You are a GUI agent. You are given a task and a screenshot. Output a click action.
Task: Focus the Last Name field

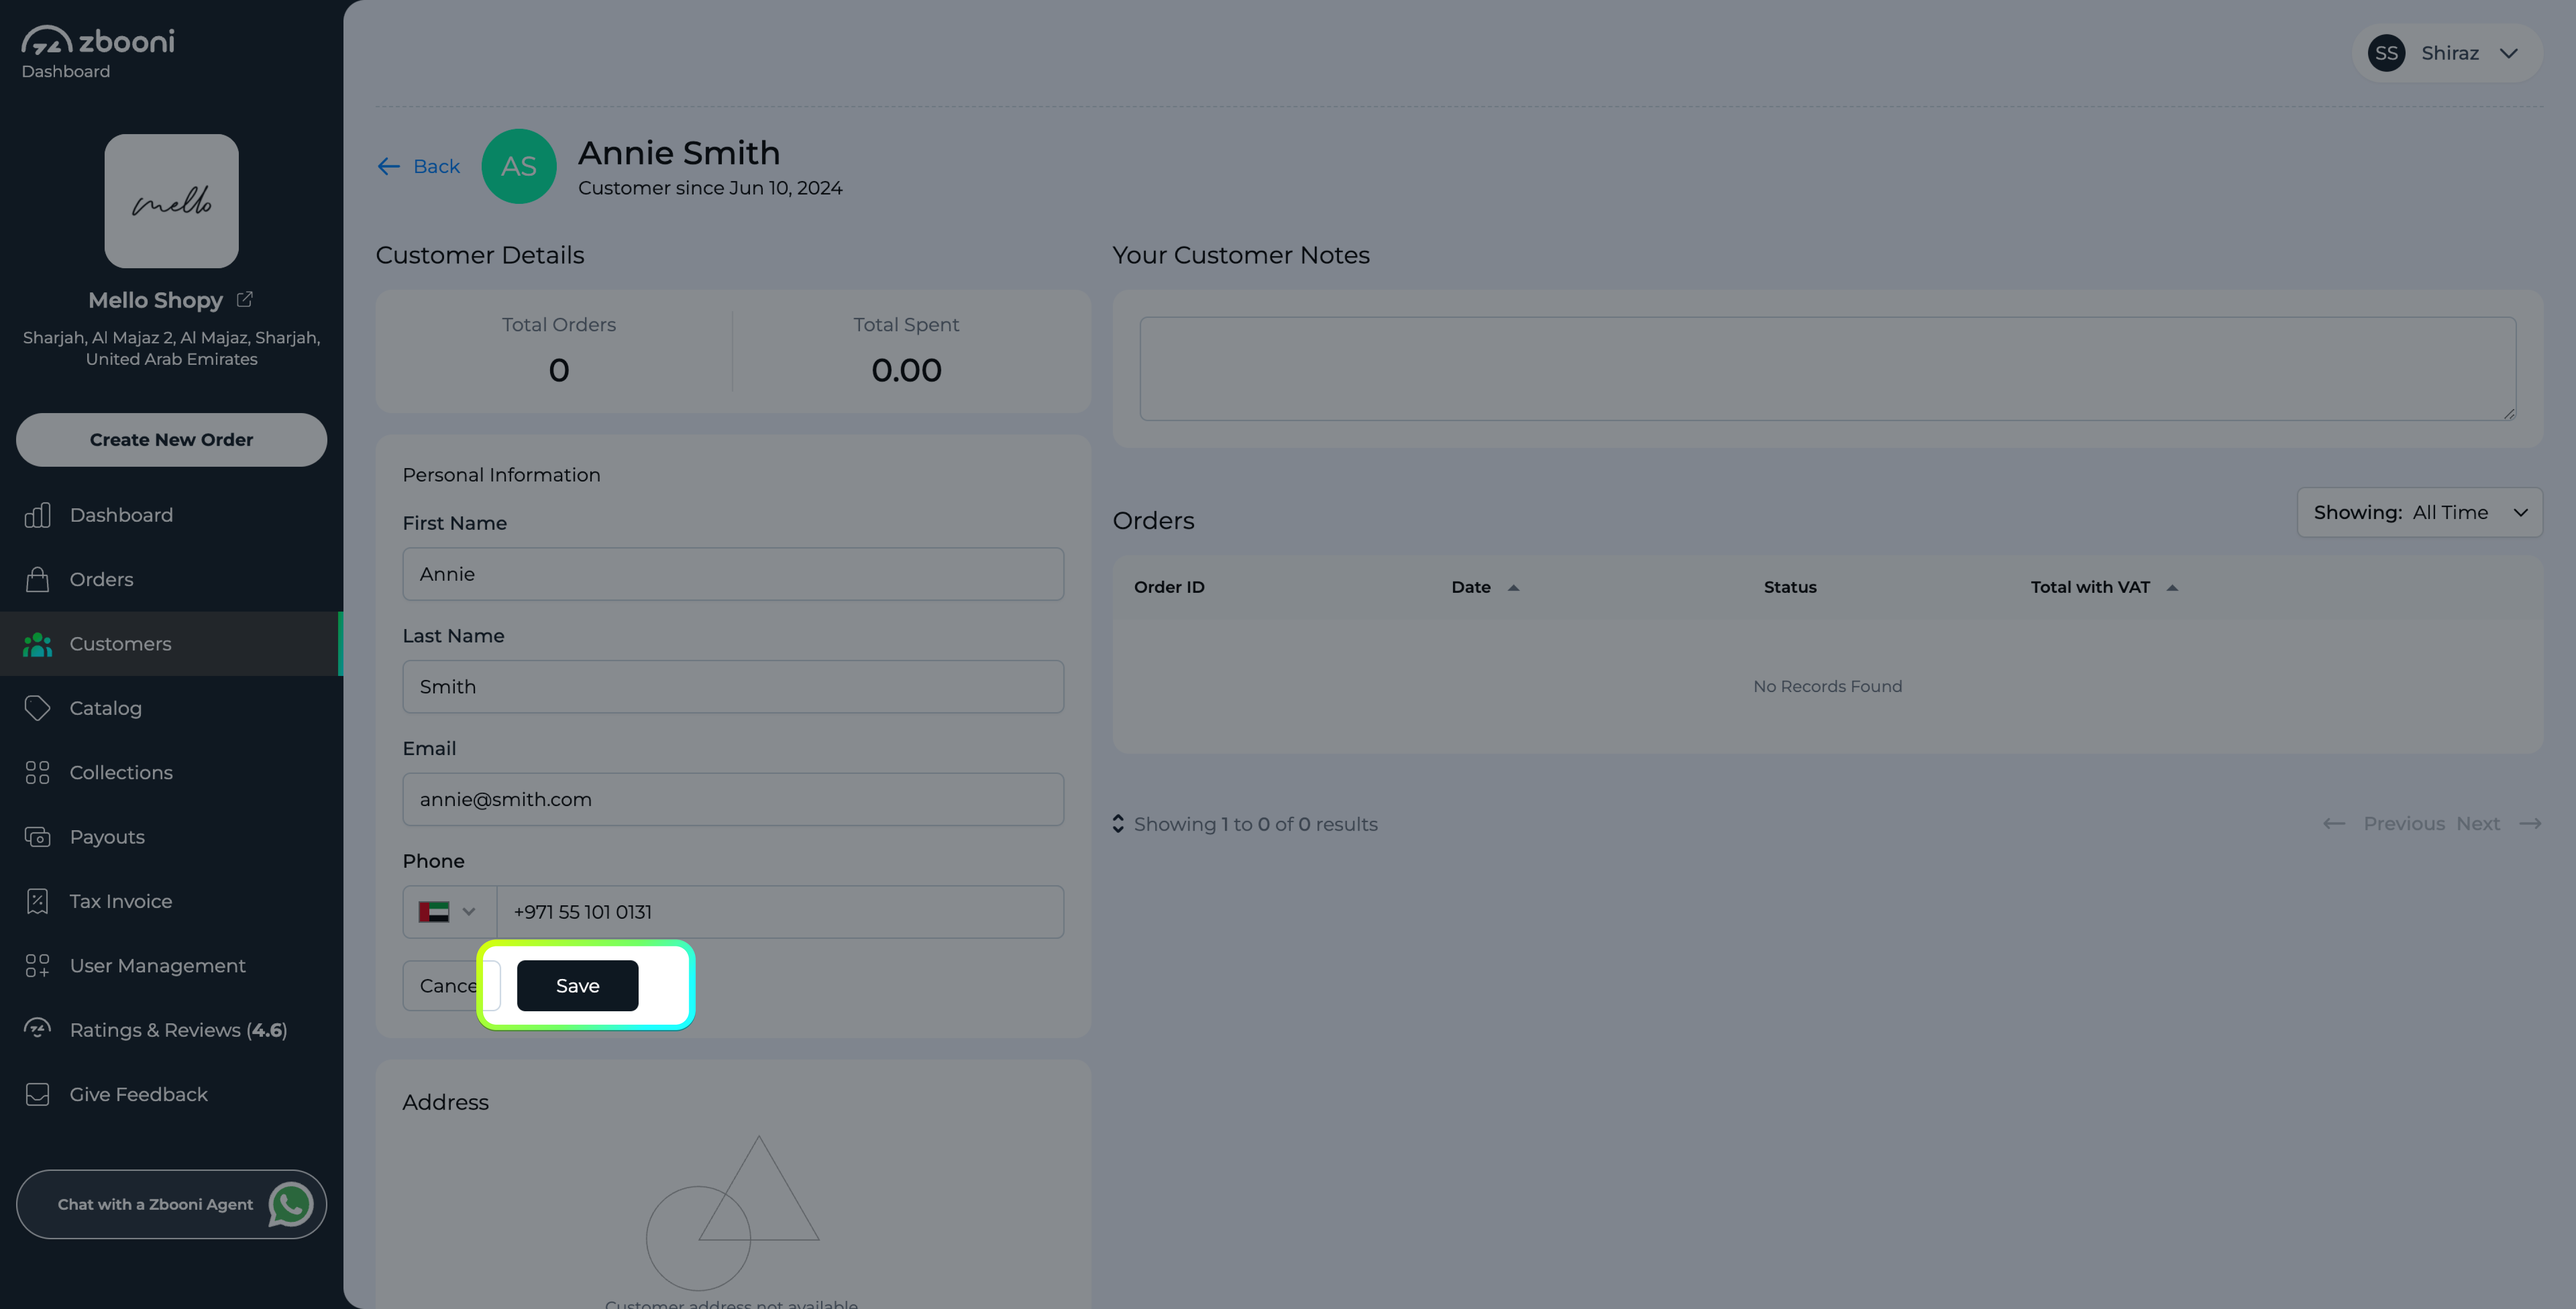tap(733, 687)
